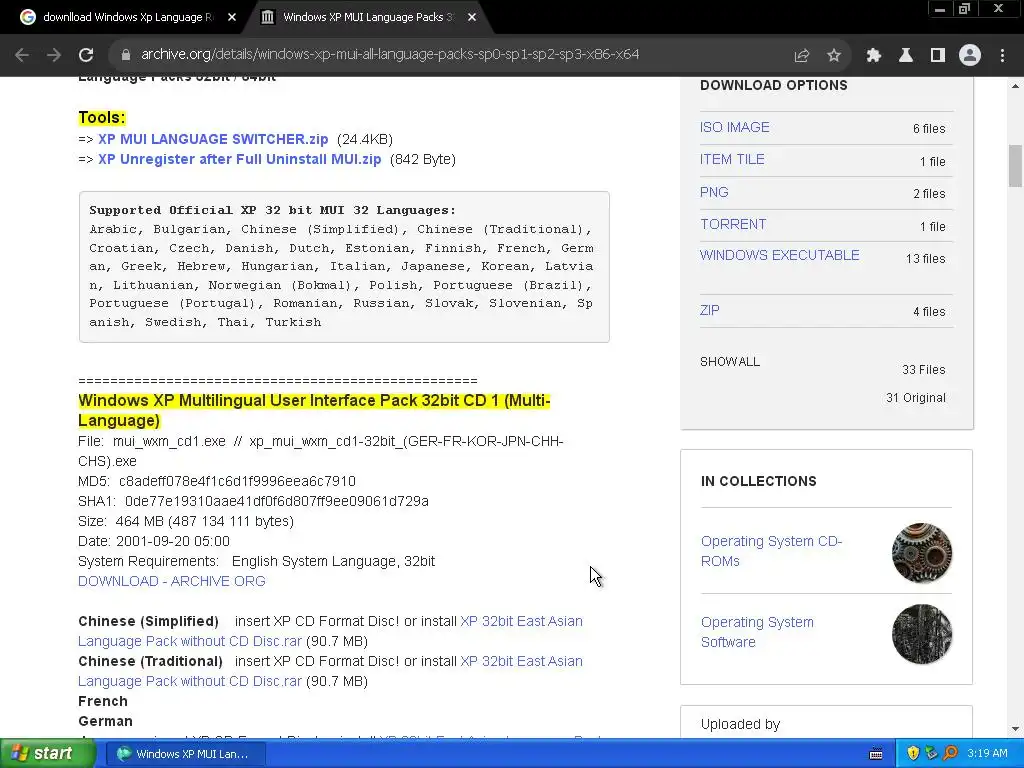Viewport: 1024px width, 768px height.
Task: Click the 'Supported Official XP 32 bit MUI' heading
Action: [x=272, y=210]
